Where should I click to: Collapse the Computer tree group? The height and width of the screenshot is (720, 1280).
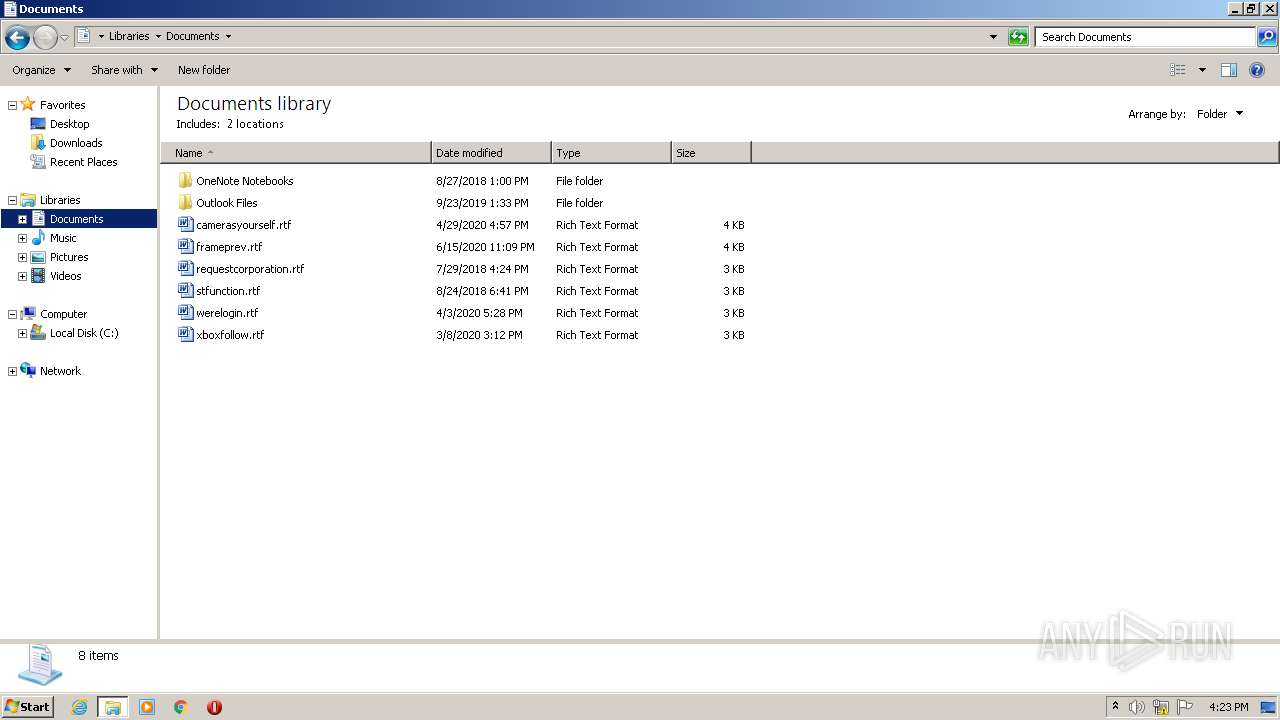pos(12,314)
